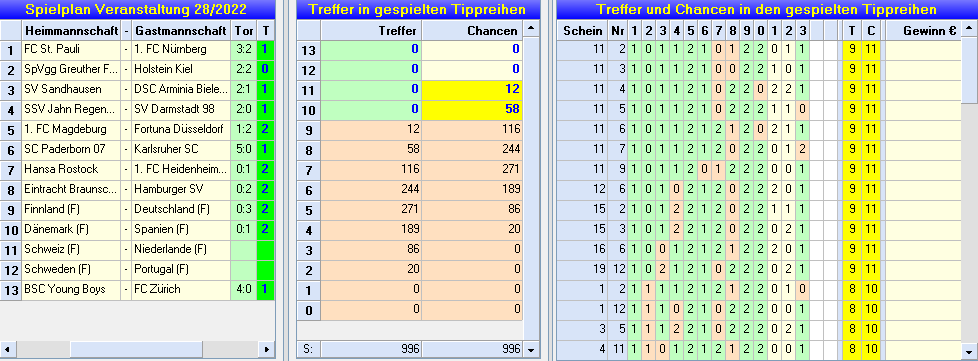The height and width of the screenshot is (361, 978).
Task: Select the SSV Jahn Regen... cell
Action: coord(71,109)
